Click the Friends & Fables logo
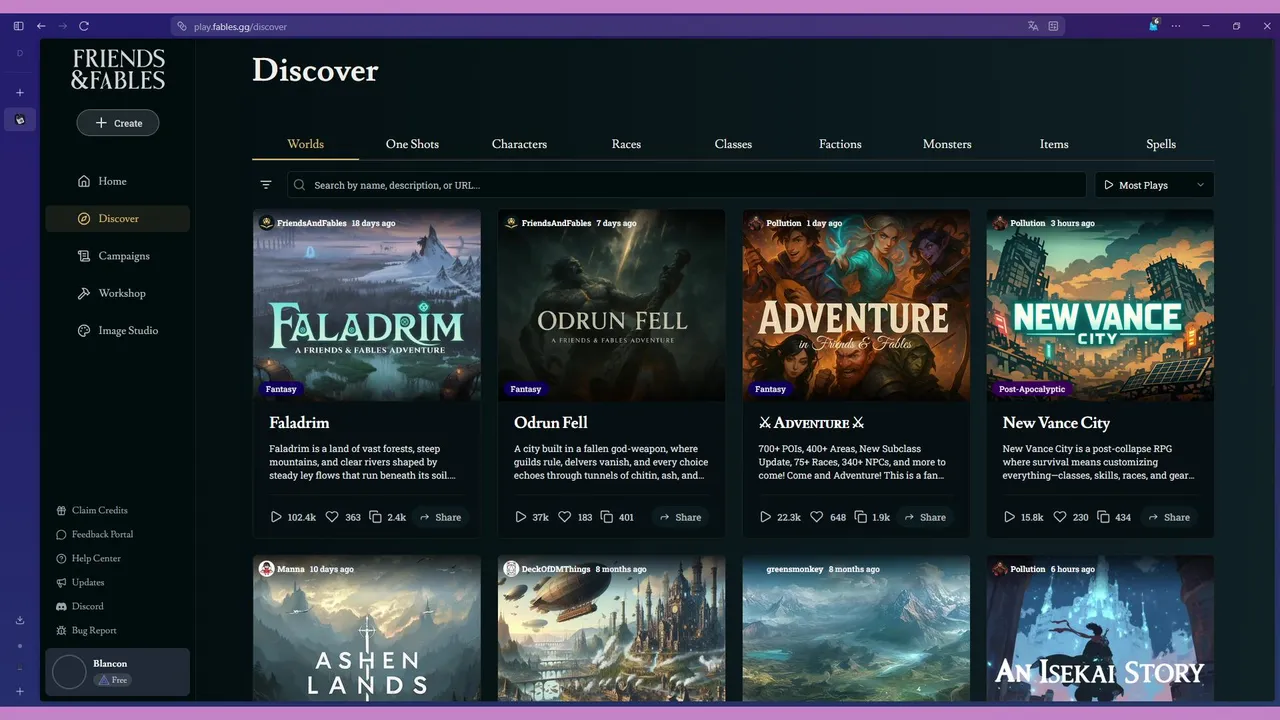Screen dimensions: 1280x720 tap(118, 69)
